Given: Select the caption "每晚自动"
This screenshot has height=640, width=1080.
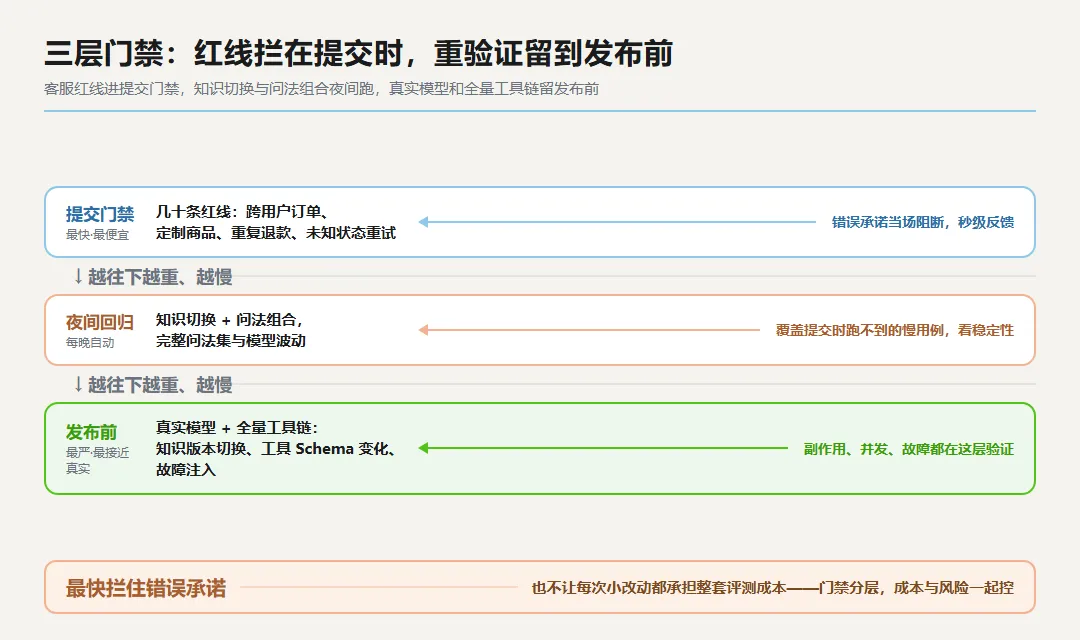Looking at the screenshot, I should tap(90, 342).
